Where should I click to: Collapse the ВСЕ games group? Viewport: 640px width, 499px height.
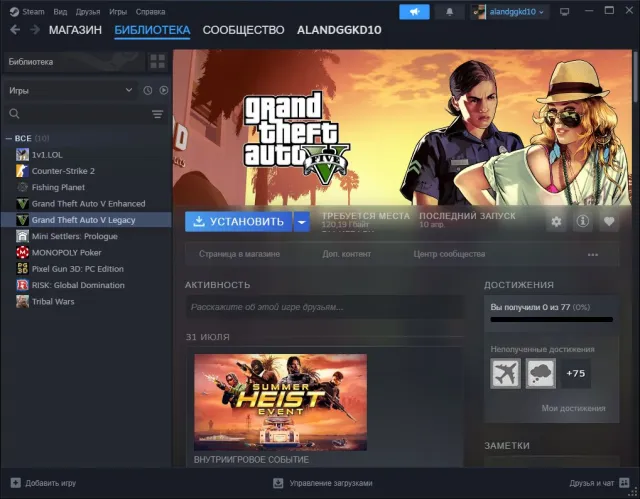[x=9, y=139]
